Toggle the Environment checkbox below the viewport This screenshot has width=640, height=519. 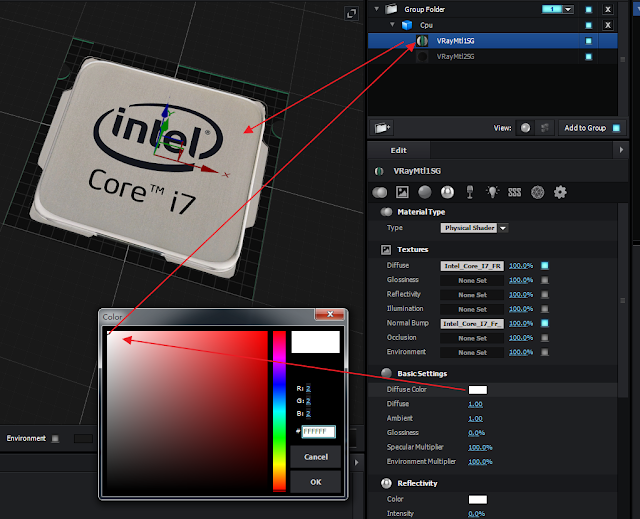click(55, 438)
